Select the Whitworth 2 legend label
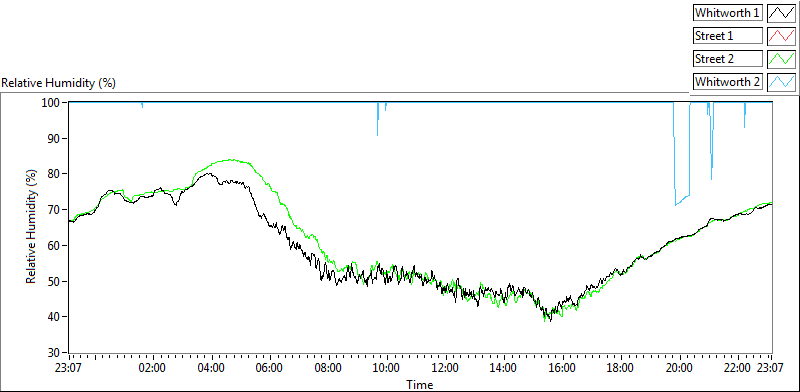Screen dimensions: 800x392 (728, 81)
